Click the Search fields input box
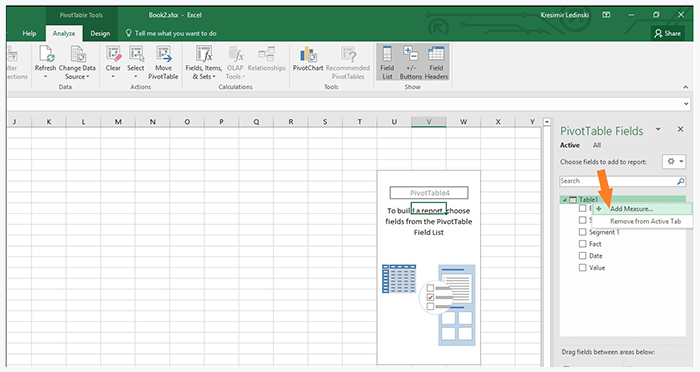The height and width of the screenshot is (372, 700). point(623,181)
